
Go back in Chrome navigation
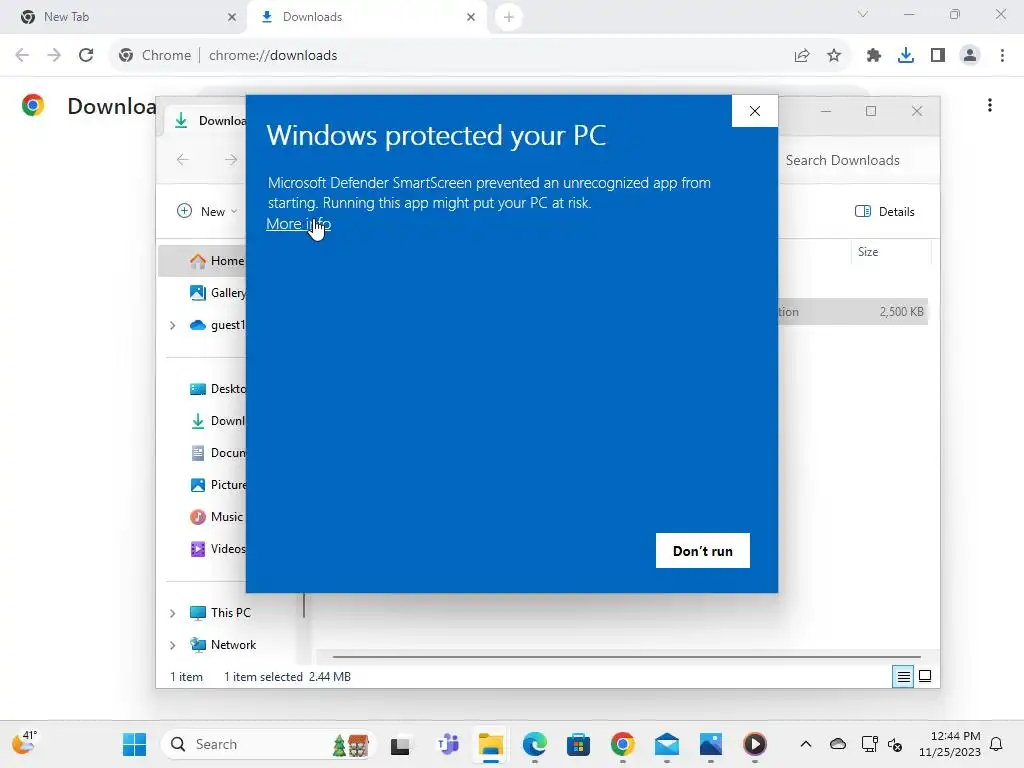click(x=22, y=56)
